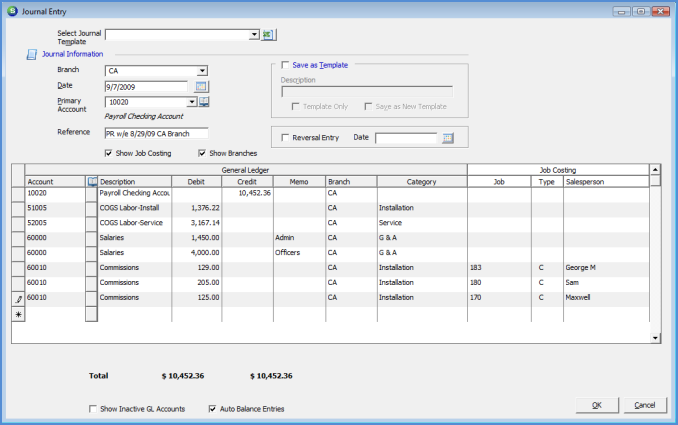Select the debit cell 1,376.22
The height and width of the screenshot is (425, 678).
point(197,208)
